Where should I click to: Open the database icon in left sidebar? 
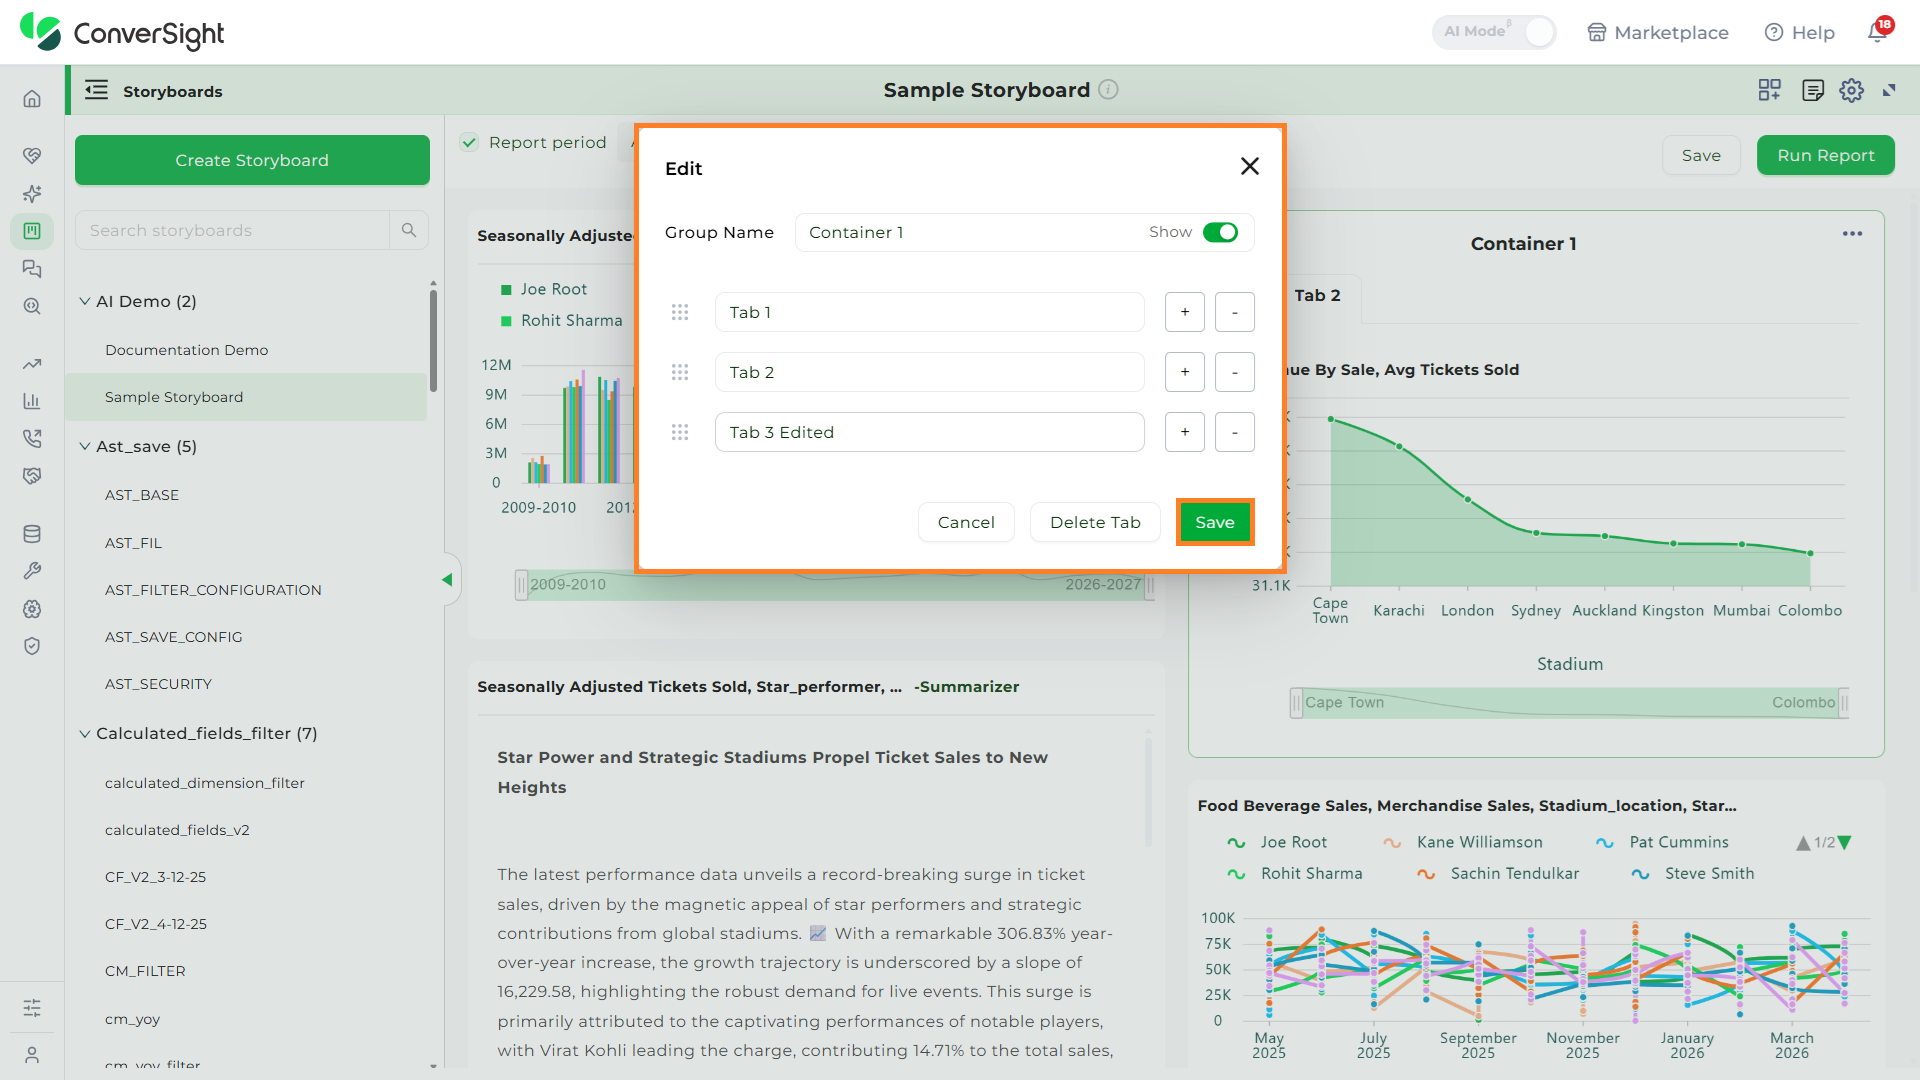(x=32, y=534)
